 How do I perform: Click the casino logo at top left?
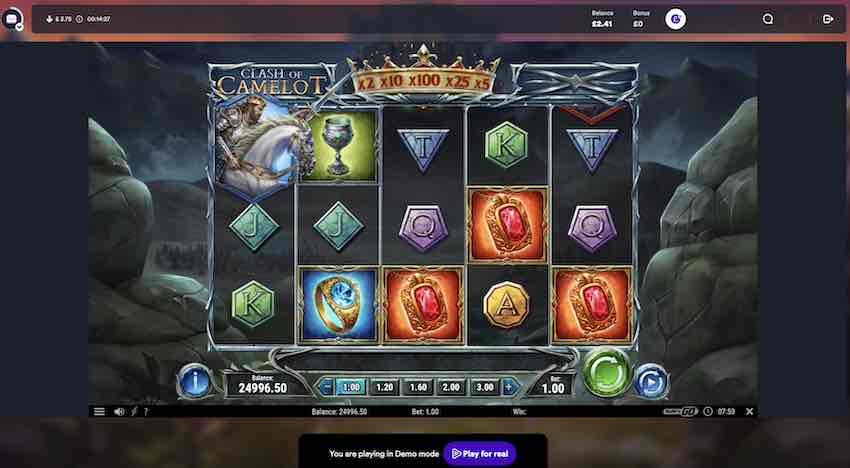coord(12,19)
